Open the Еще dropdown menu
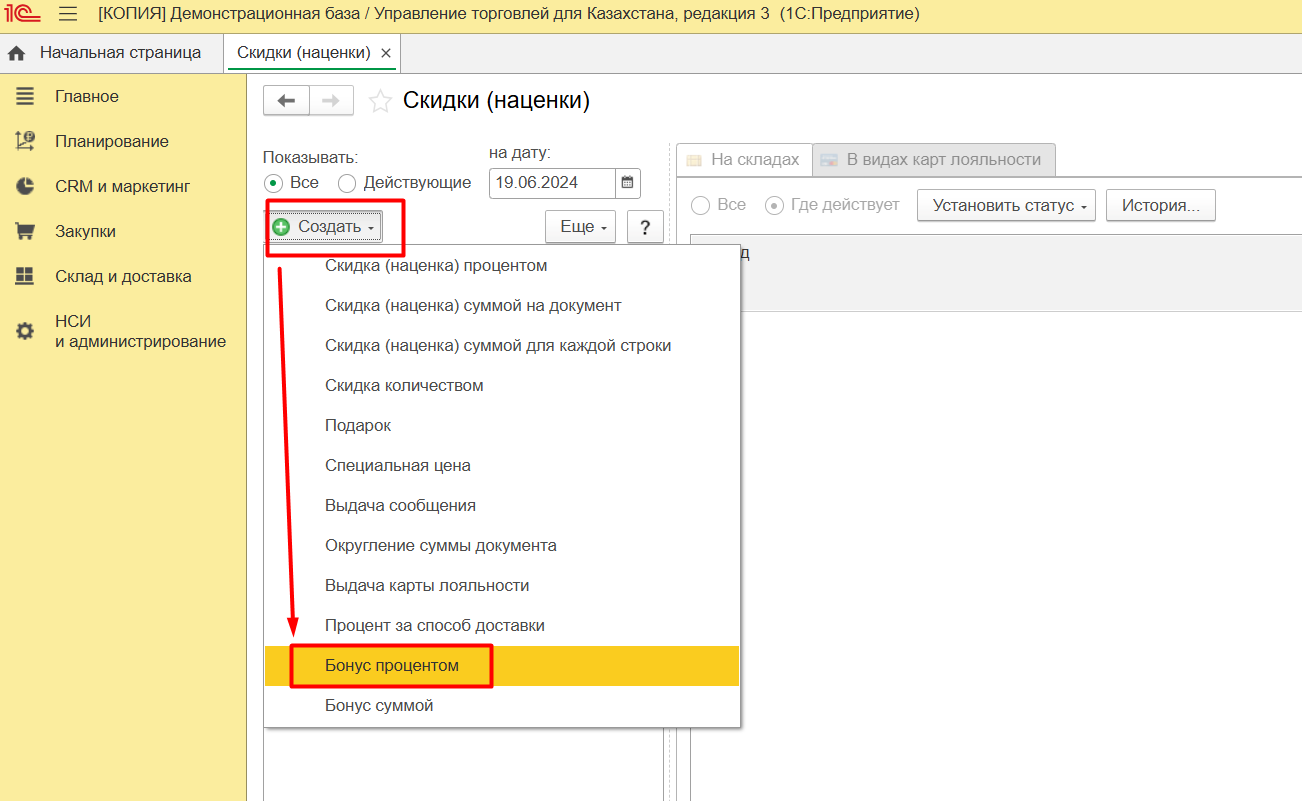Image resolution: width=1302 pixels, height=801 pixels. pyautogui.click(x=580, y=227)
